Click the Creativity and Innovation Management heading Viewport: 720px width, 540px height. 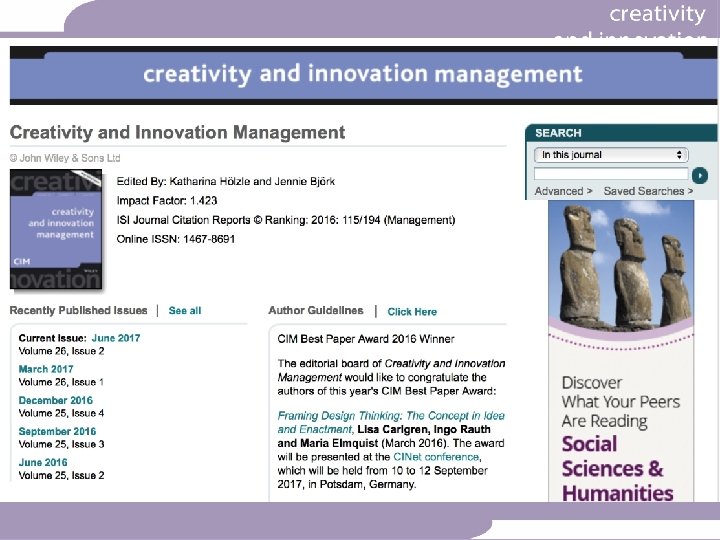click(177, 133)
